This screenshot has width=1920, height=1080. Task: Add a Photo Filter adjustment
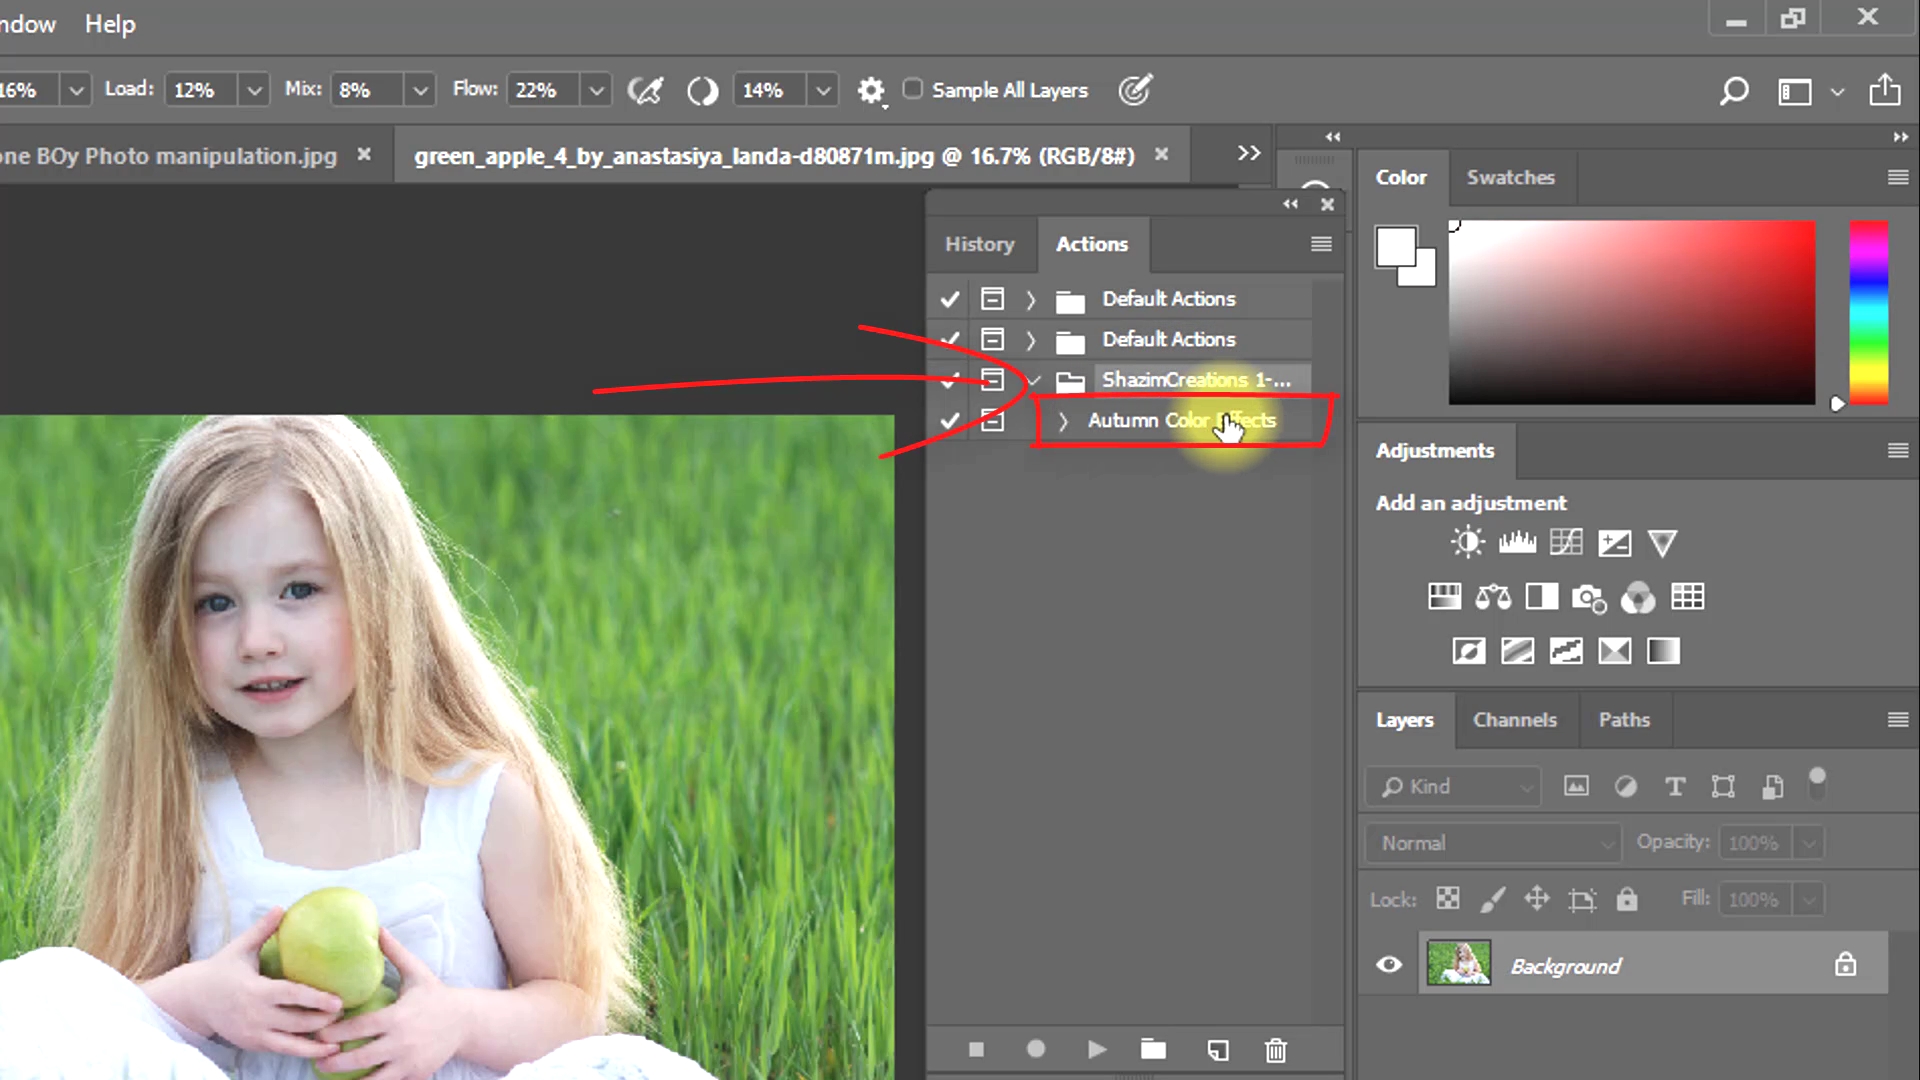pos(1588,597)
